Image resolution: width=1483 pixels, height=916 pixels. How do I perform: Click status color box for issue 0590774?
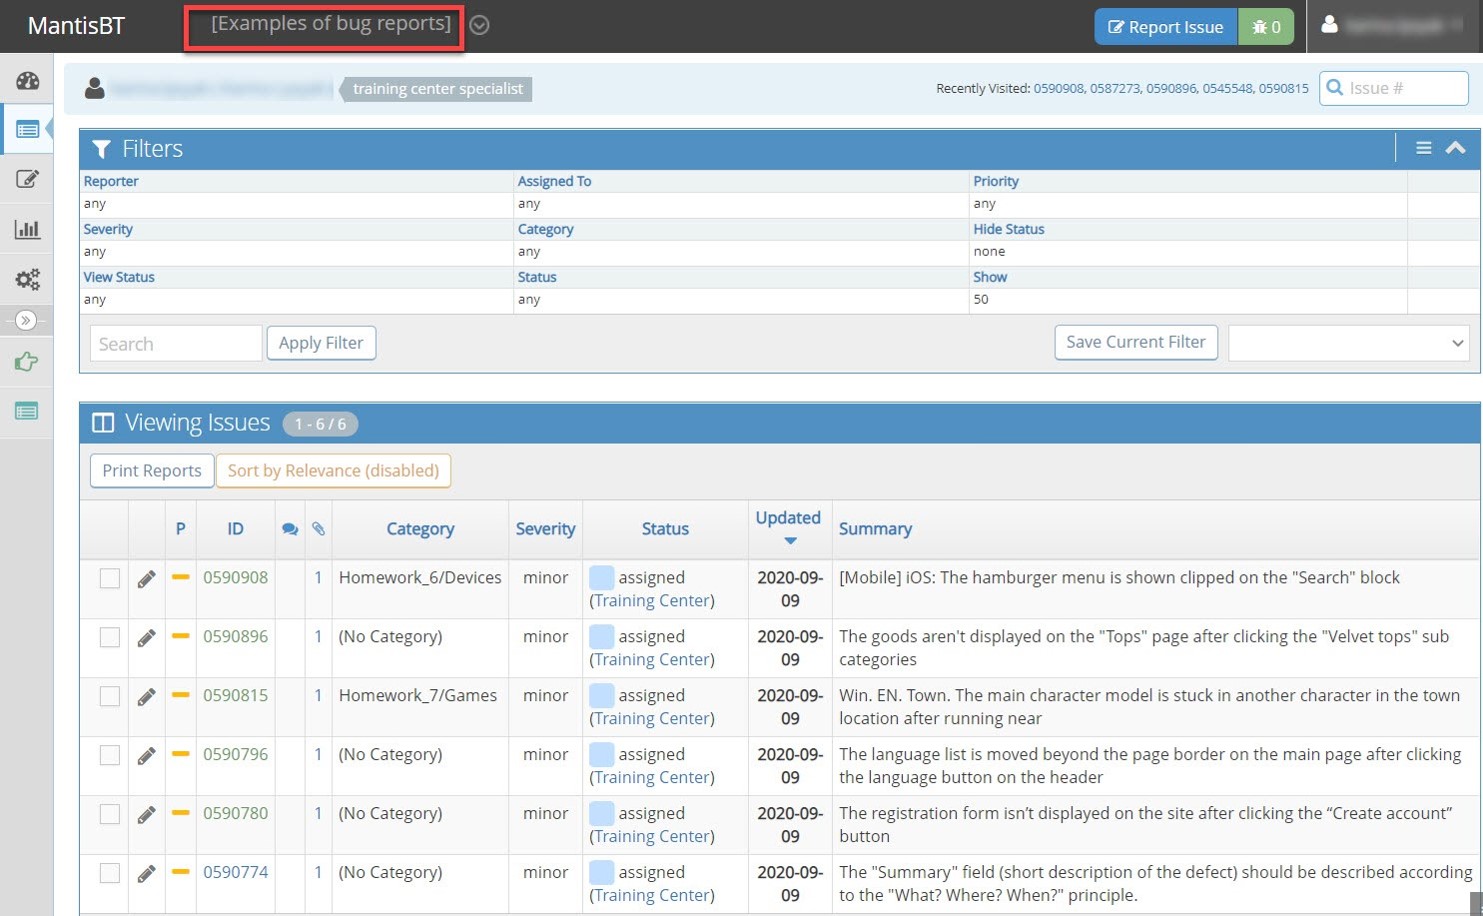[x=601, y=873]
